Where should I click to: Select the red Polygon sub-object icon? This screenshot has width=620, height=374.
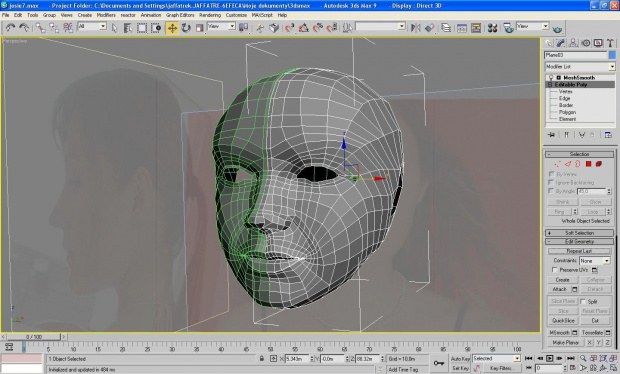click(x=588, y=164)
